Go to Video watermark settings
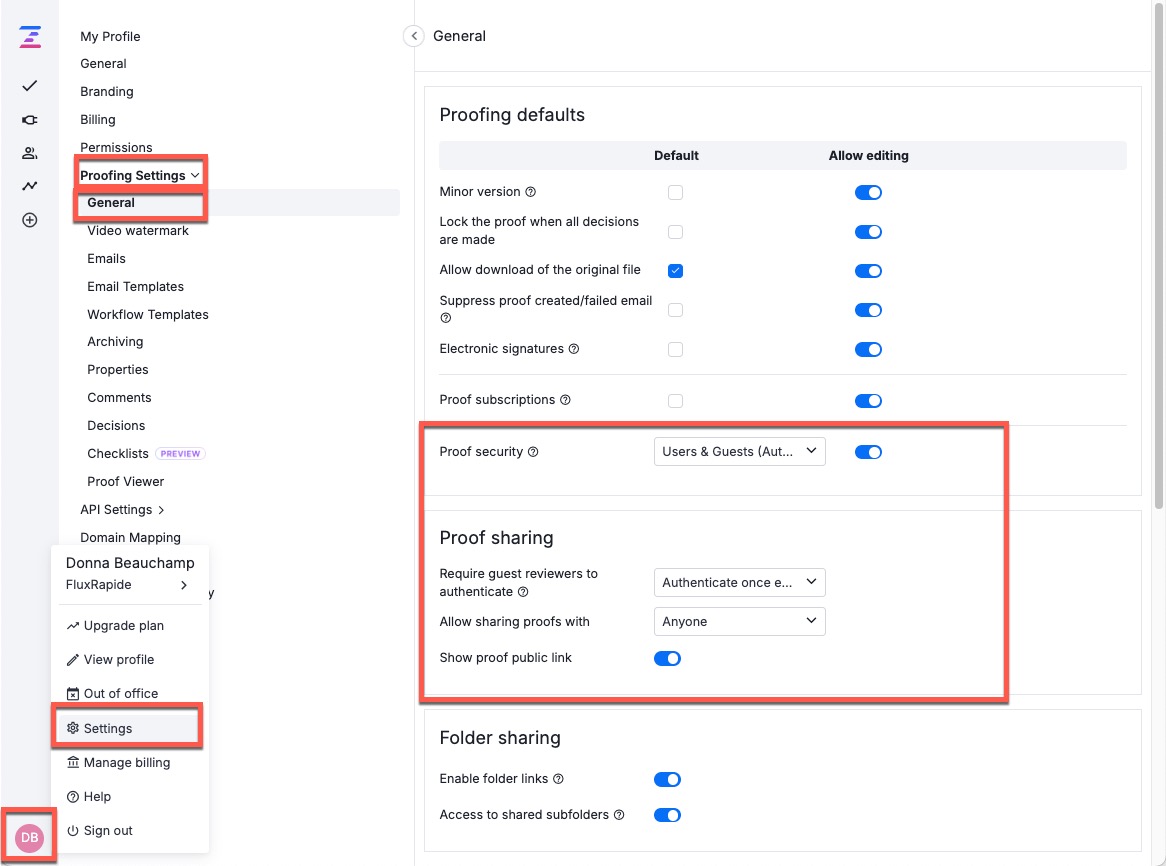This screenshot has height=866, width=1166. (x=138, y=230)
